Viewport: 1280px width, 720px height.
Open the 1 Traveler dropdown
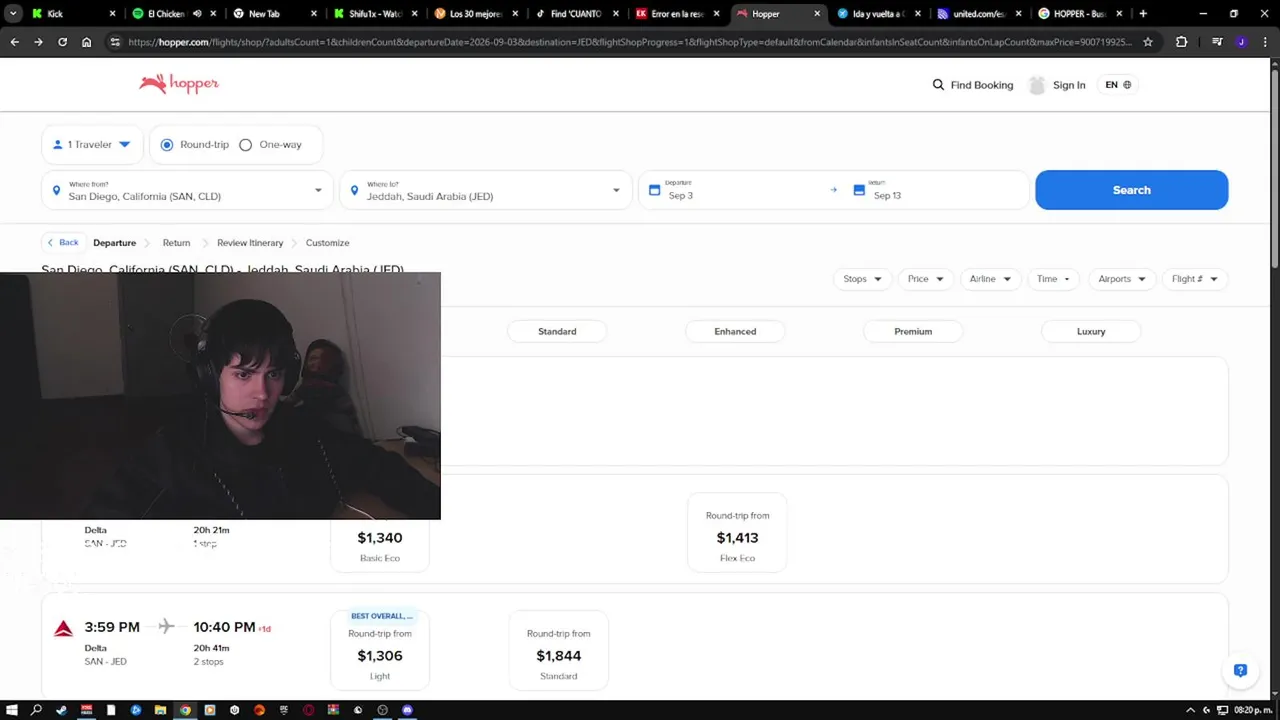92,145
